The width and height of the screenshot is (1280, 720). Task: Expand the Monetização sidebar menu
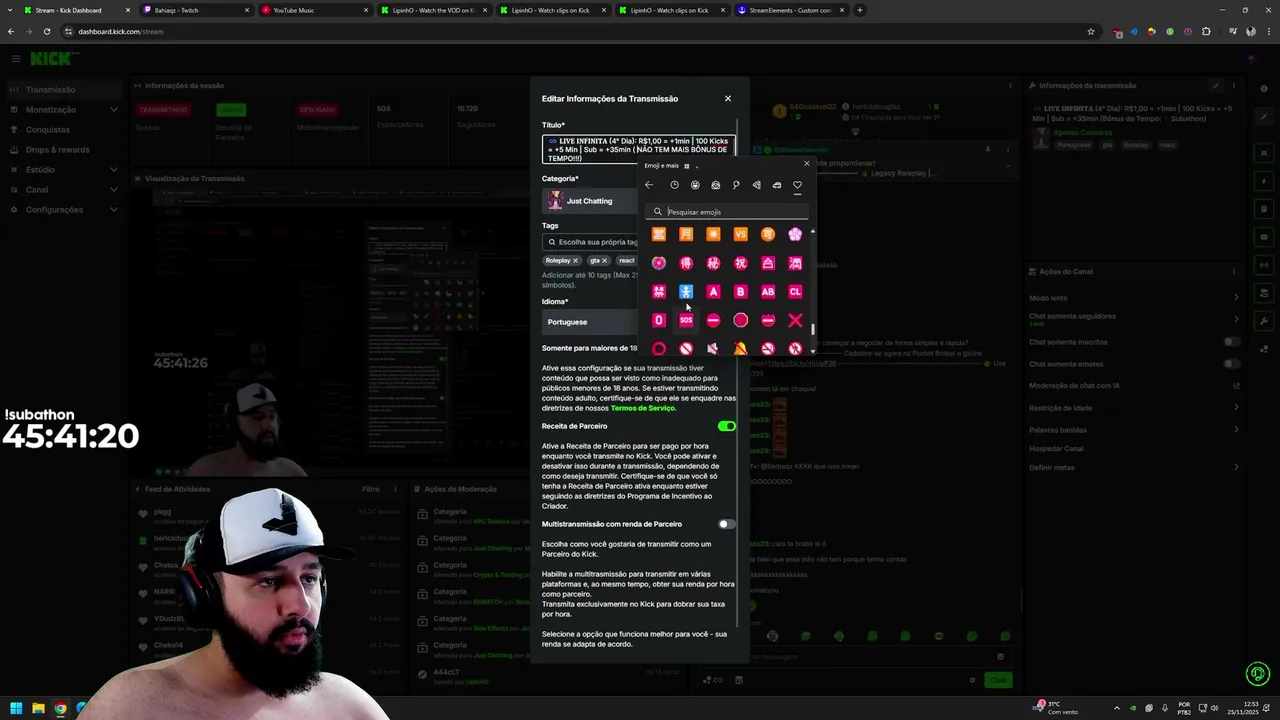(x=64, y=110)
